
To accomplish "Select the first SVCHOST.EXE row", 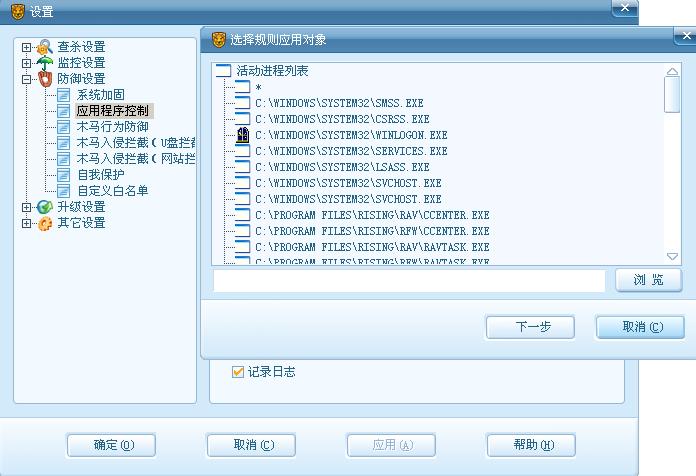I will point(348,183).
